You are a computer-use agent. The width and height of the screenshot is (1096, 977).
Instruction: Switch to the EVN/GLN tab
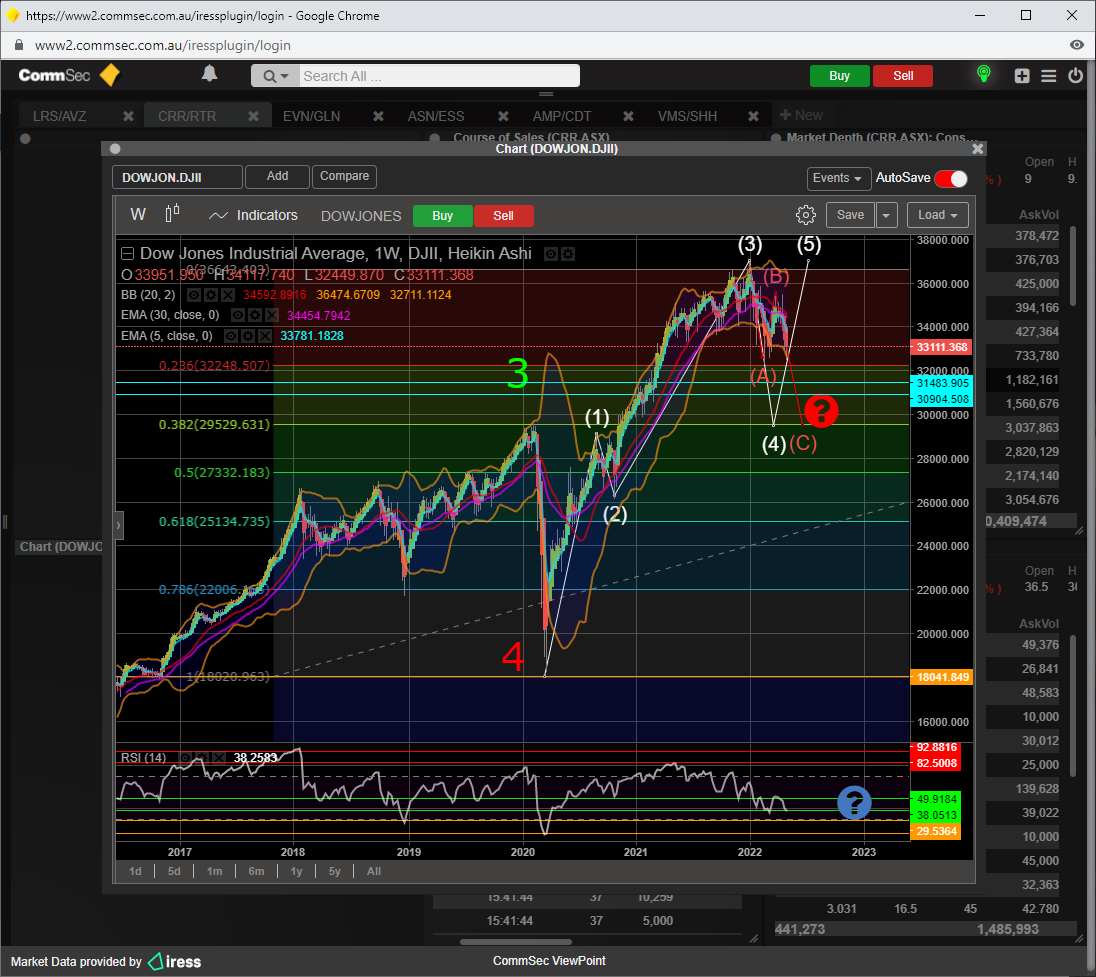(x=311, y=116)
